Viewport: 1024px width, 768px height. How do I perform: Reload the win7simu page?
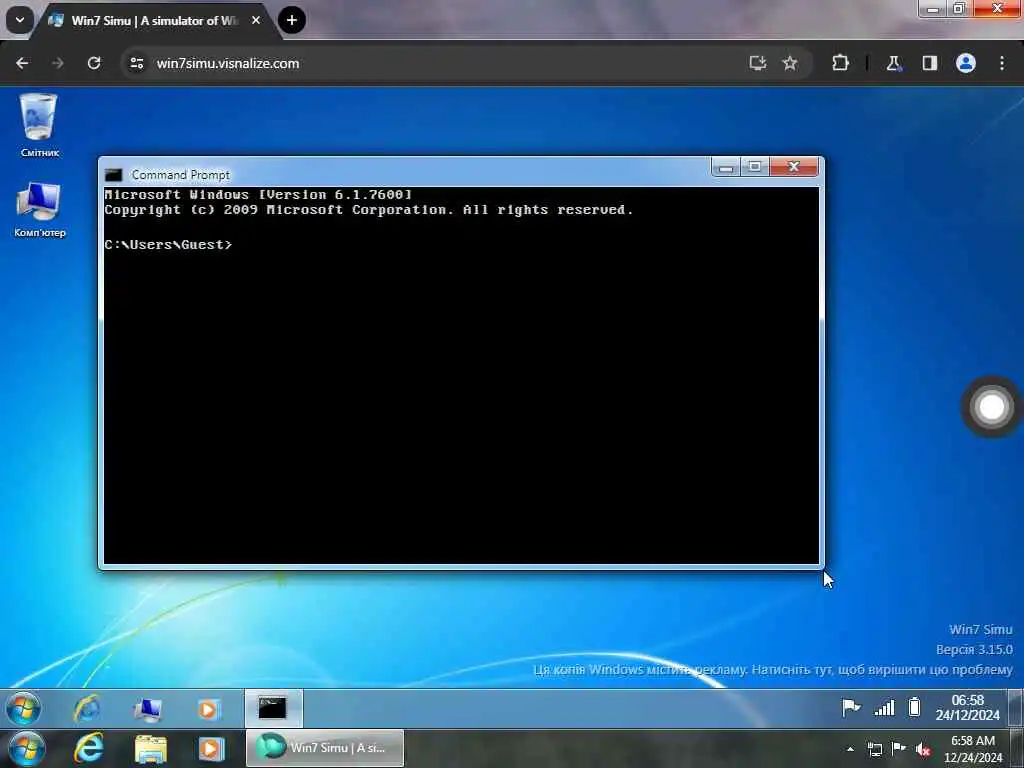(94, 63)
